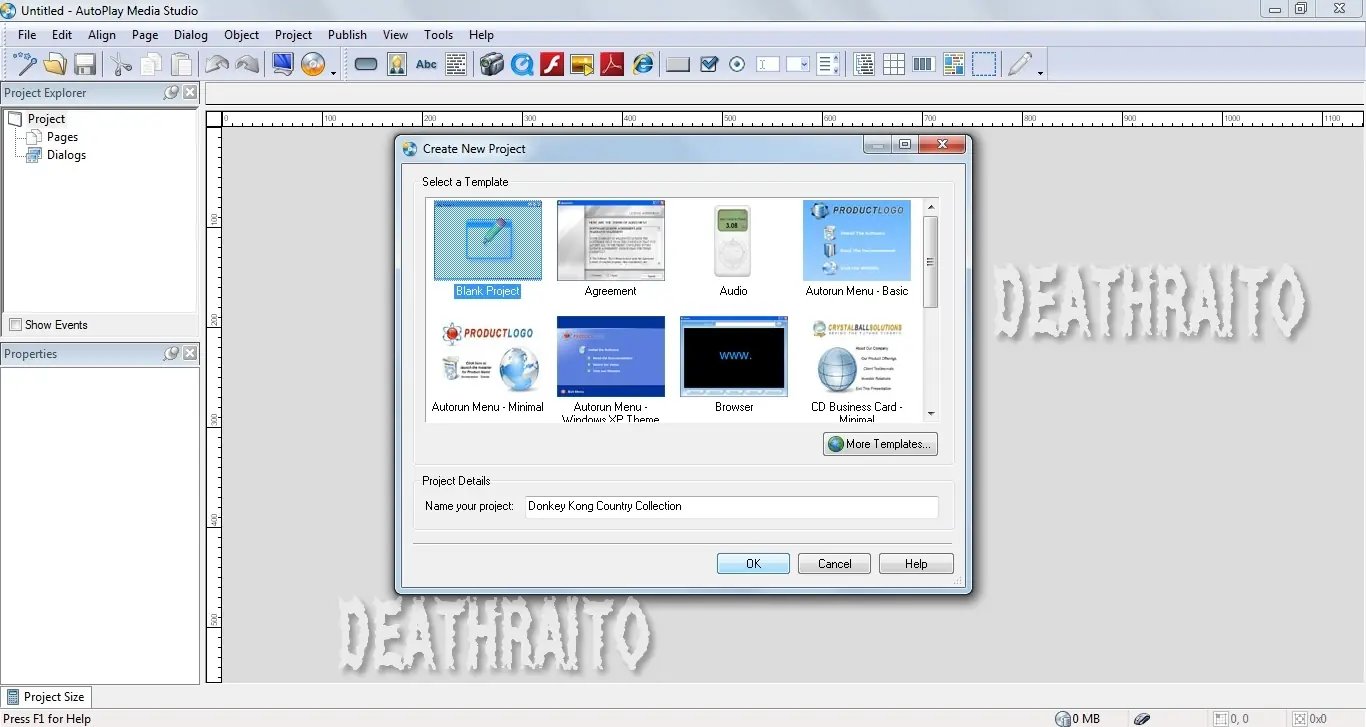
Task: Insert a Flash object icon
Action: click(x=552, y=65)
